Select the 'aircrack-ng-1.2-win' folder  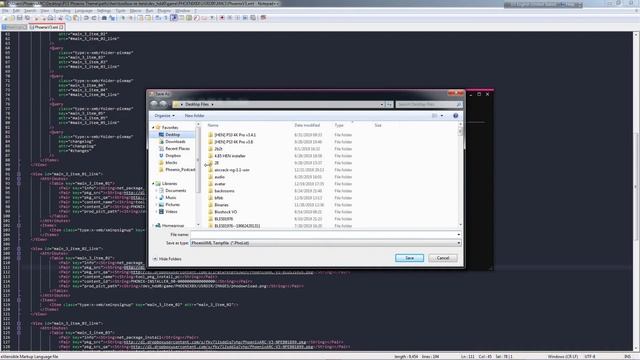(x=231, y=170)
